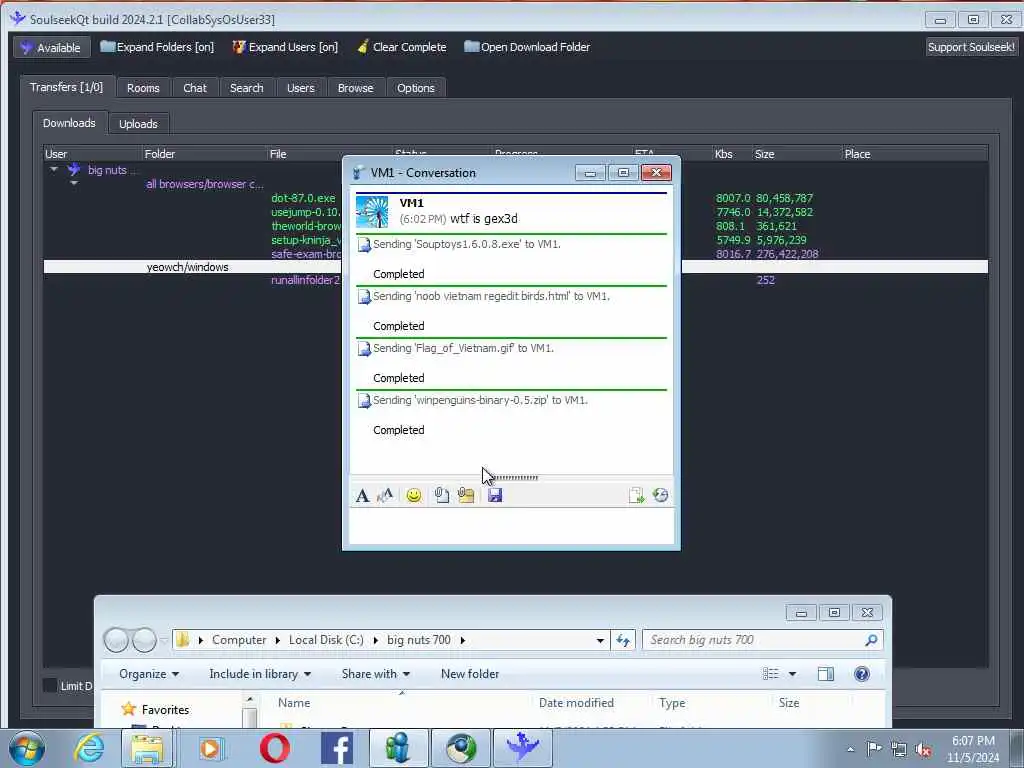This screenshot has width=1024, height=768.
Task: Click the send folder paperclip icon
Action: click(x=466, y=495)
